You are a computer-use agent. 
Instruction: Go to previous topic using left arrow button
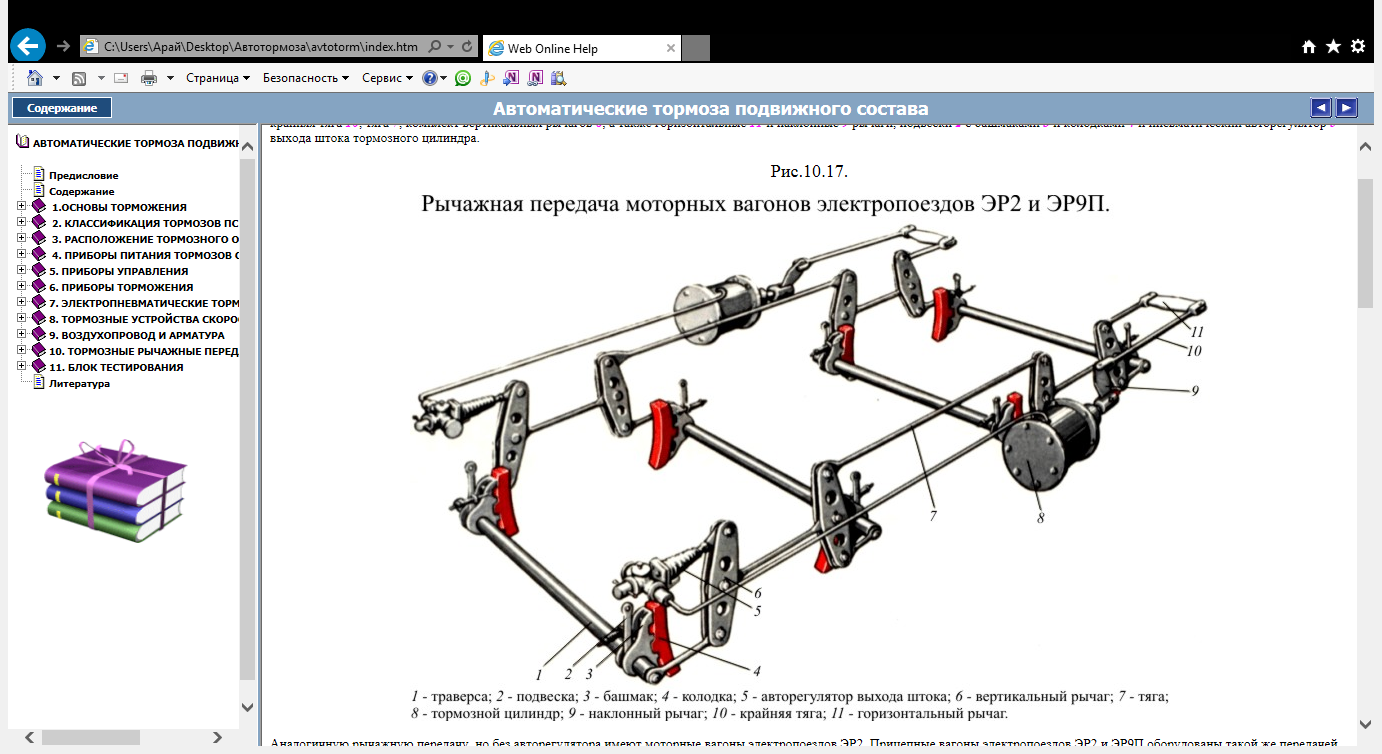tap(1321, 108)
